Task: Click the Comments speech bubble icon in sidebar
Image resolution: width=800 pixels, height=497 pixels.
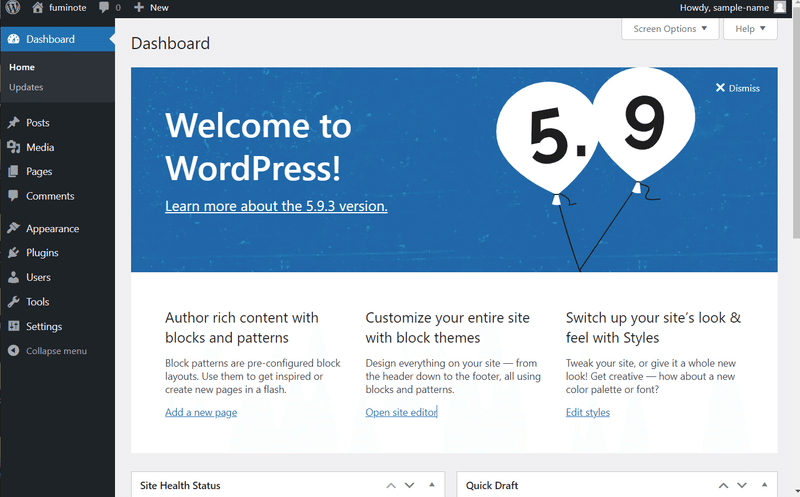Action: click(13, 195)
